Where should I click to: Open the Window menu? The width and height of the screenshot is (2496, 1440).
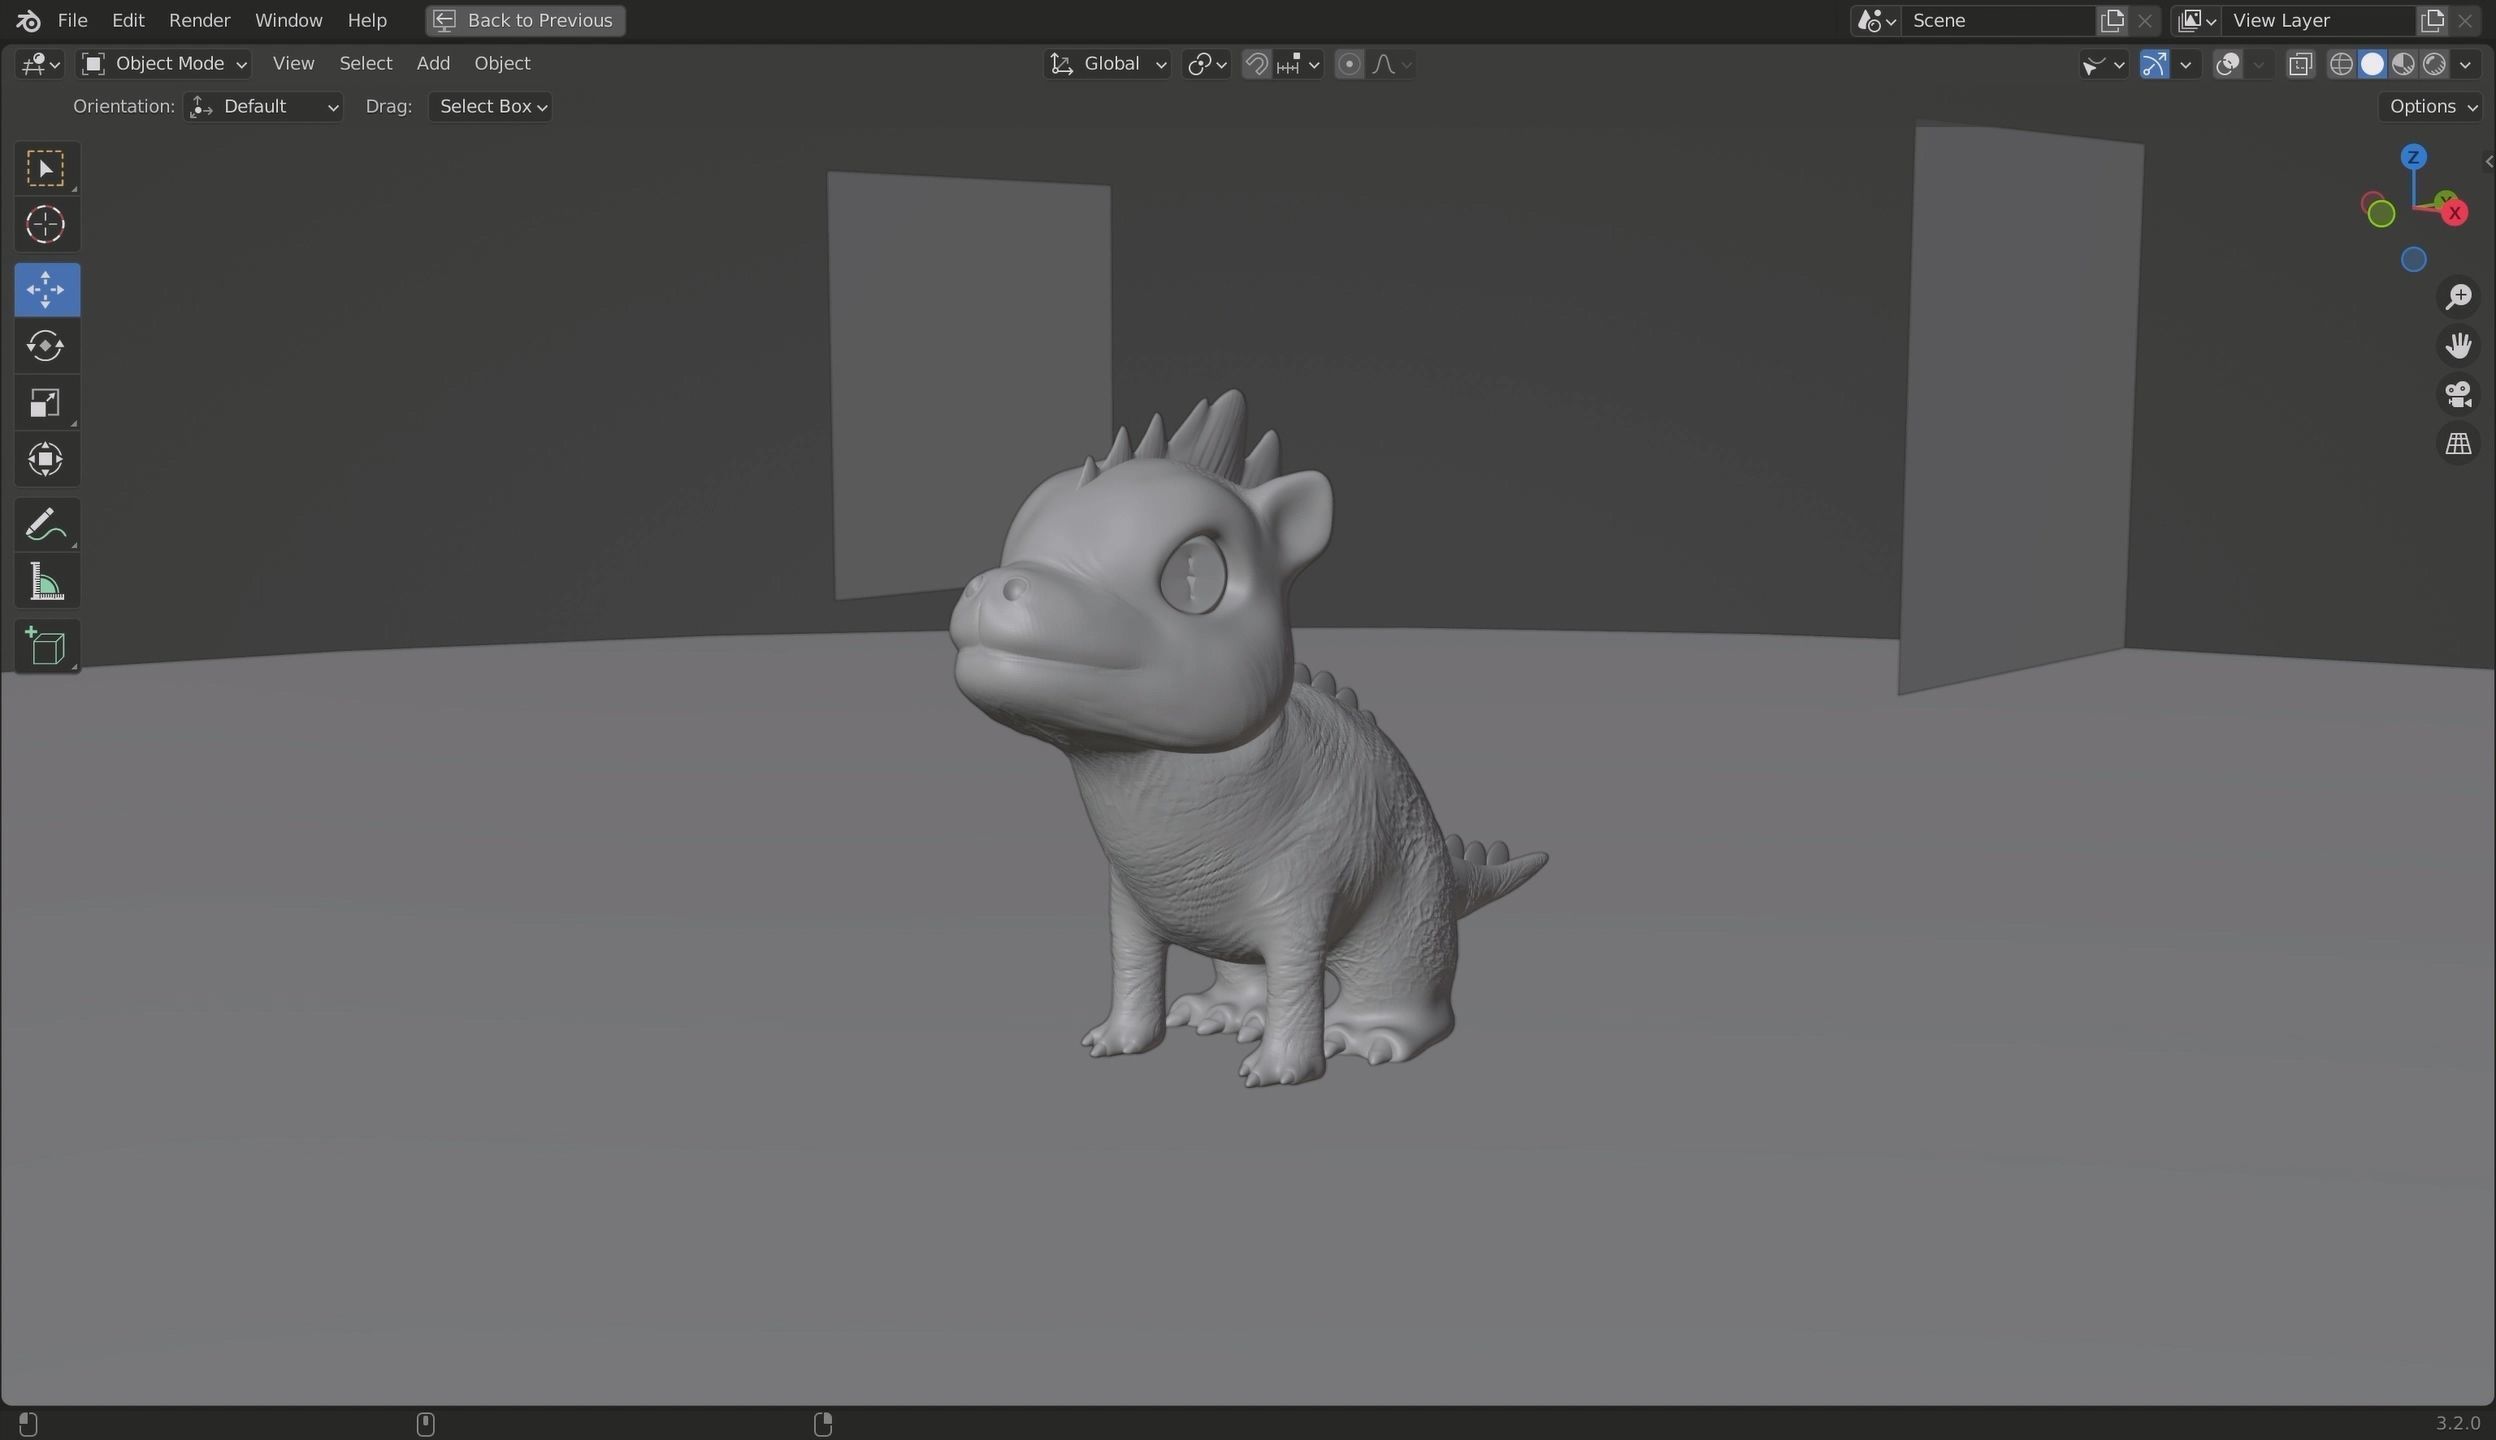[288, 20]
